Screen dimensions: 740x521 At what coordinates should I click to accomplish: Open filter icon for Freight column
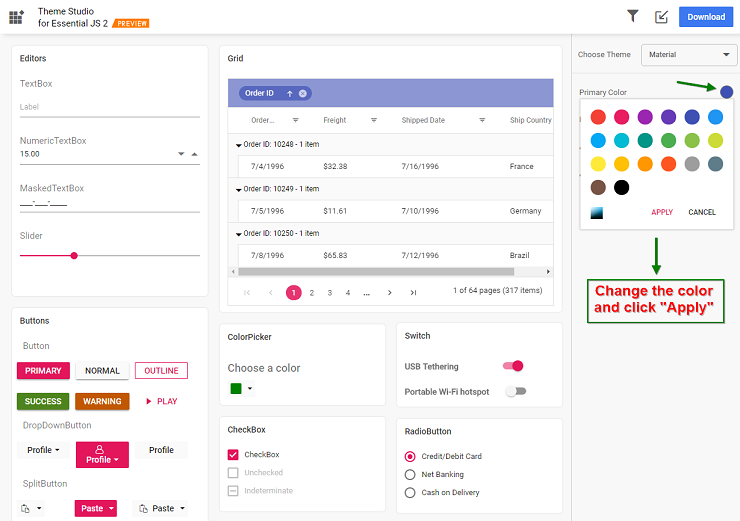pos(374,120)
